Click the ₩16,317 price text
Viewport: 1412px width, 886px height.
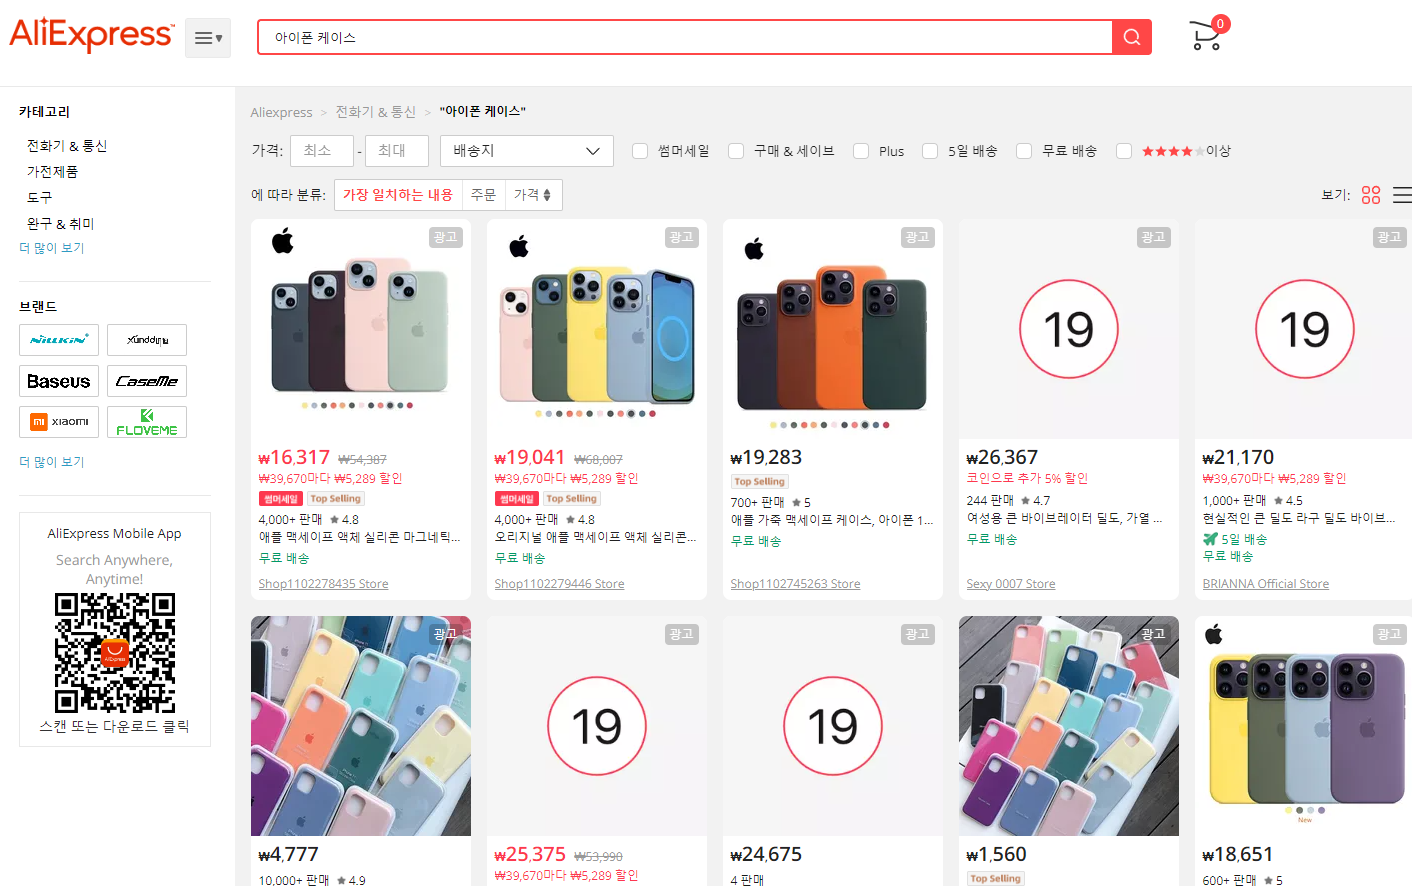click(x=294, y=457)
